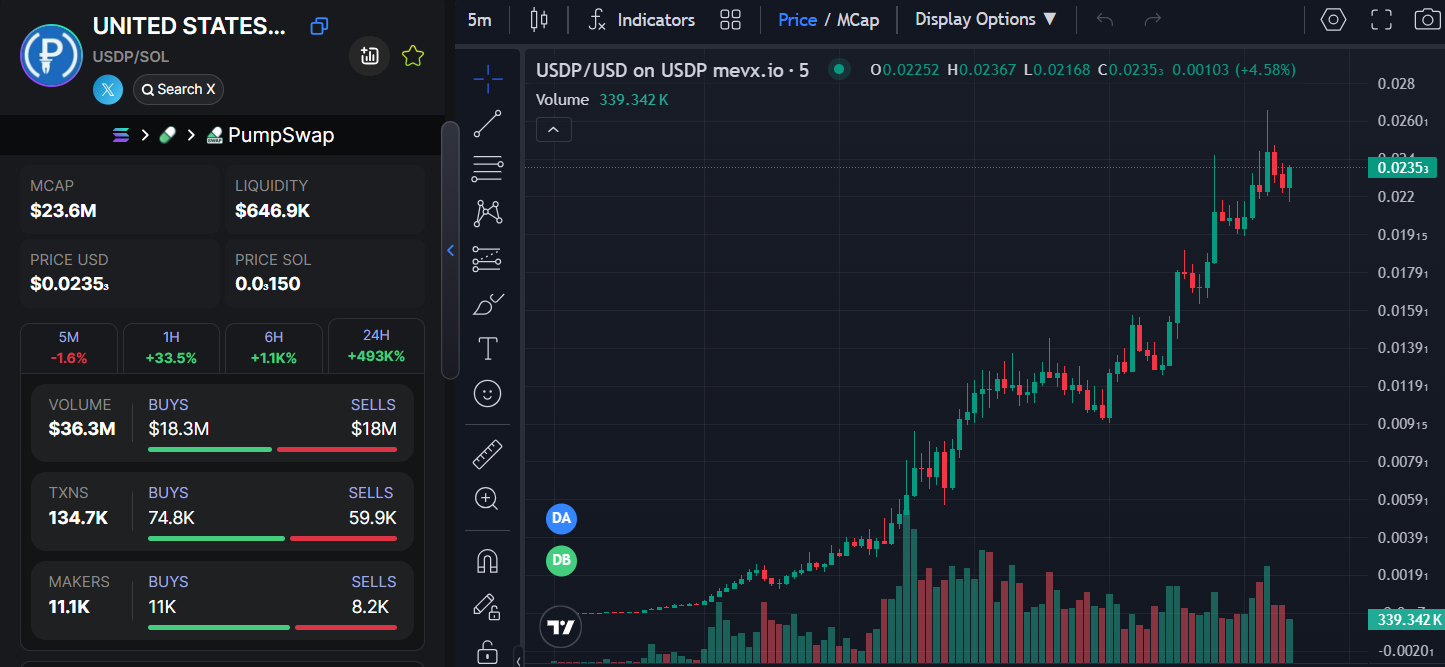Viewport: 1445px width, 667px height.
Task: Click the TXNS buys green bar
Action: pyautogui.click(x=216, y=539)
